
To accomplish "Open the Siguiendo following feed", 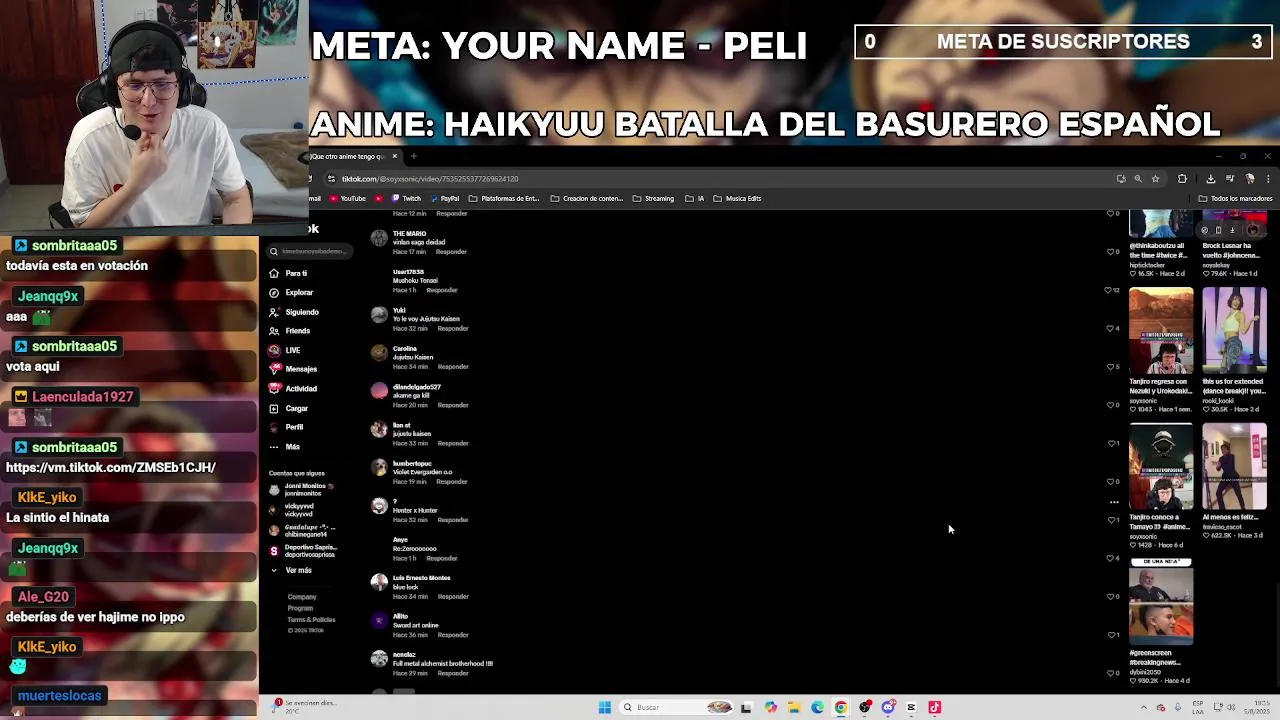I will (x=294, y=312).
